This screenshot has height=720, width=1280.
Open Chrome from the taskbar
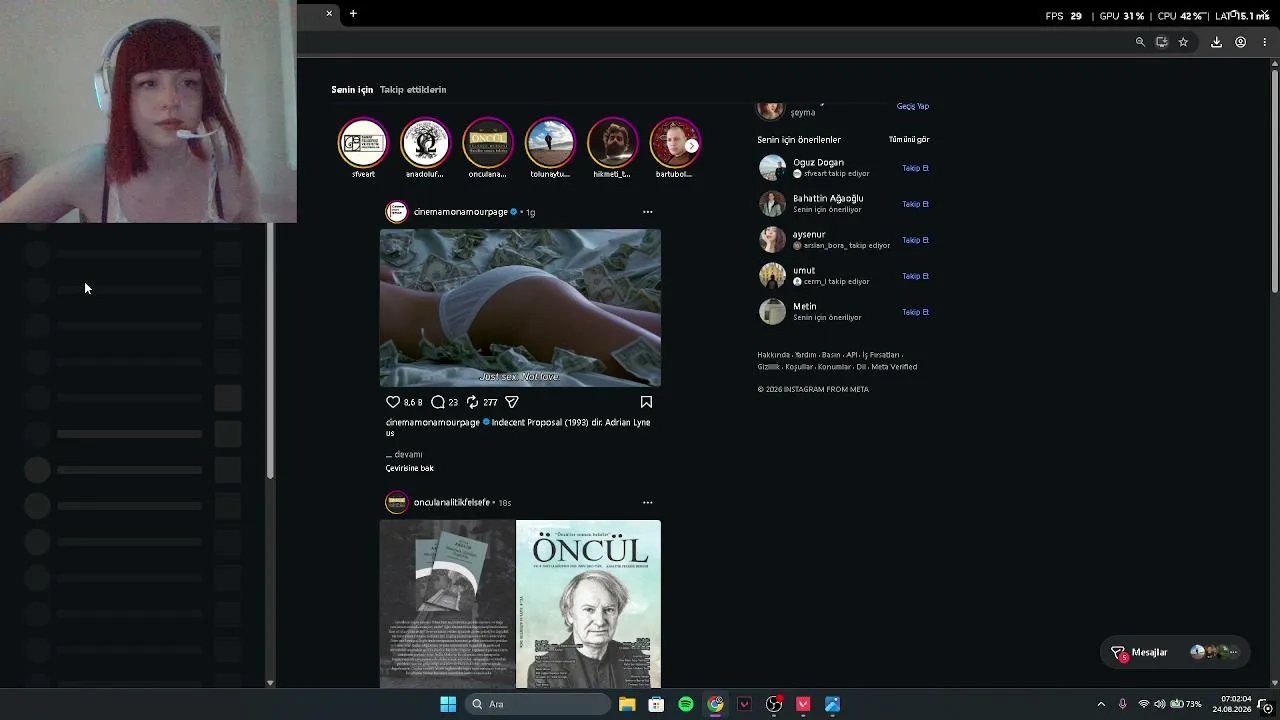[715, 704]
